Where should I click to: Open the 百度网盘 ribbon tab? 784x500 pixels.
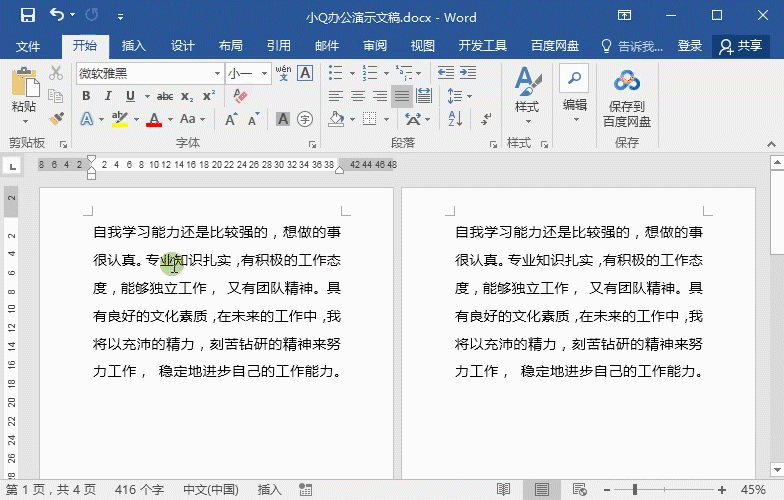554,46
